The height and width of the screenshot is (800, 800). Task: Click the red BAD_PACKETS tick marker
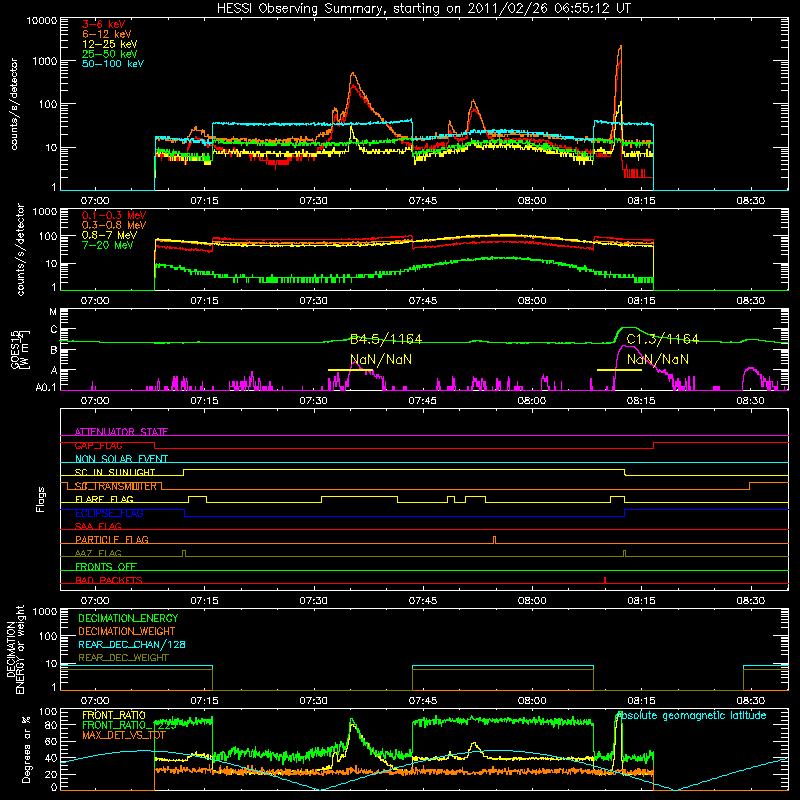tap(605, 580)
